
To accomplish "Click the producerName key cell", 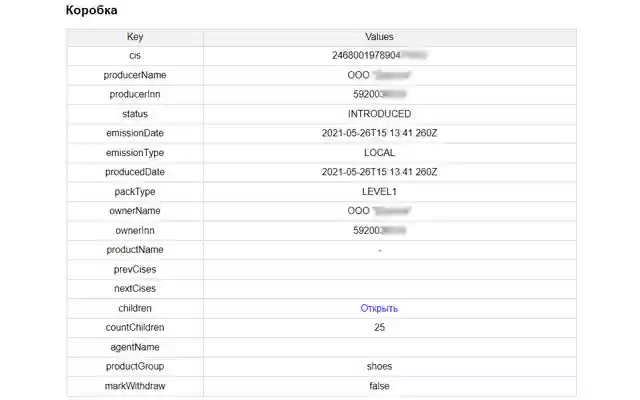I will [x=135, y=75].
